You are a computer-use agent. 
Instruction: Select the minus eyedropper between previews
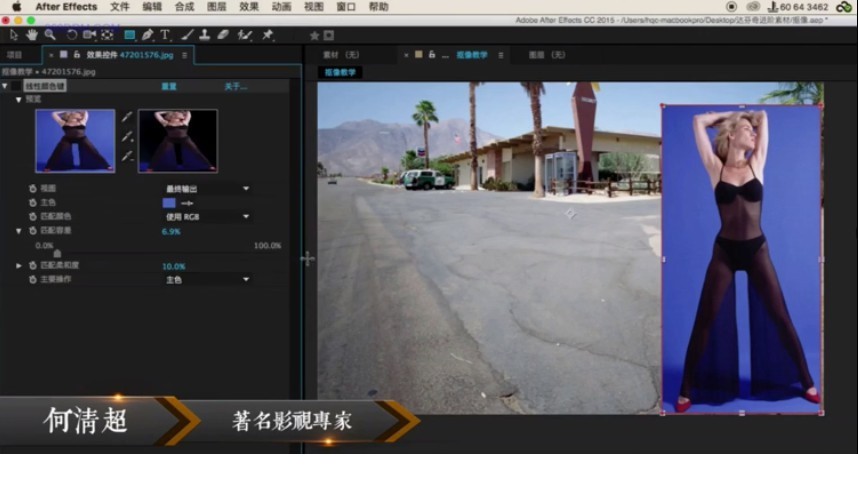pos(127,156)
